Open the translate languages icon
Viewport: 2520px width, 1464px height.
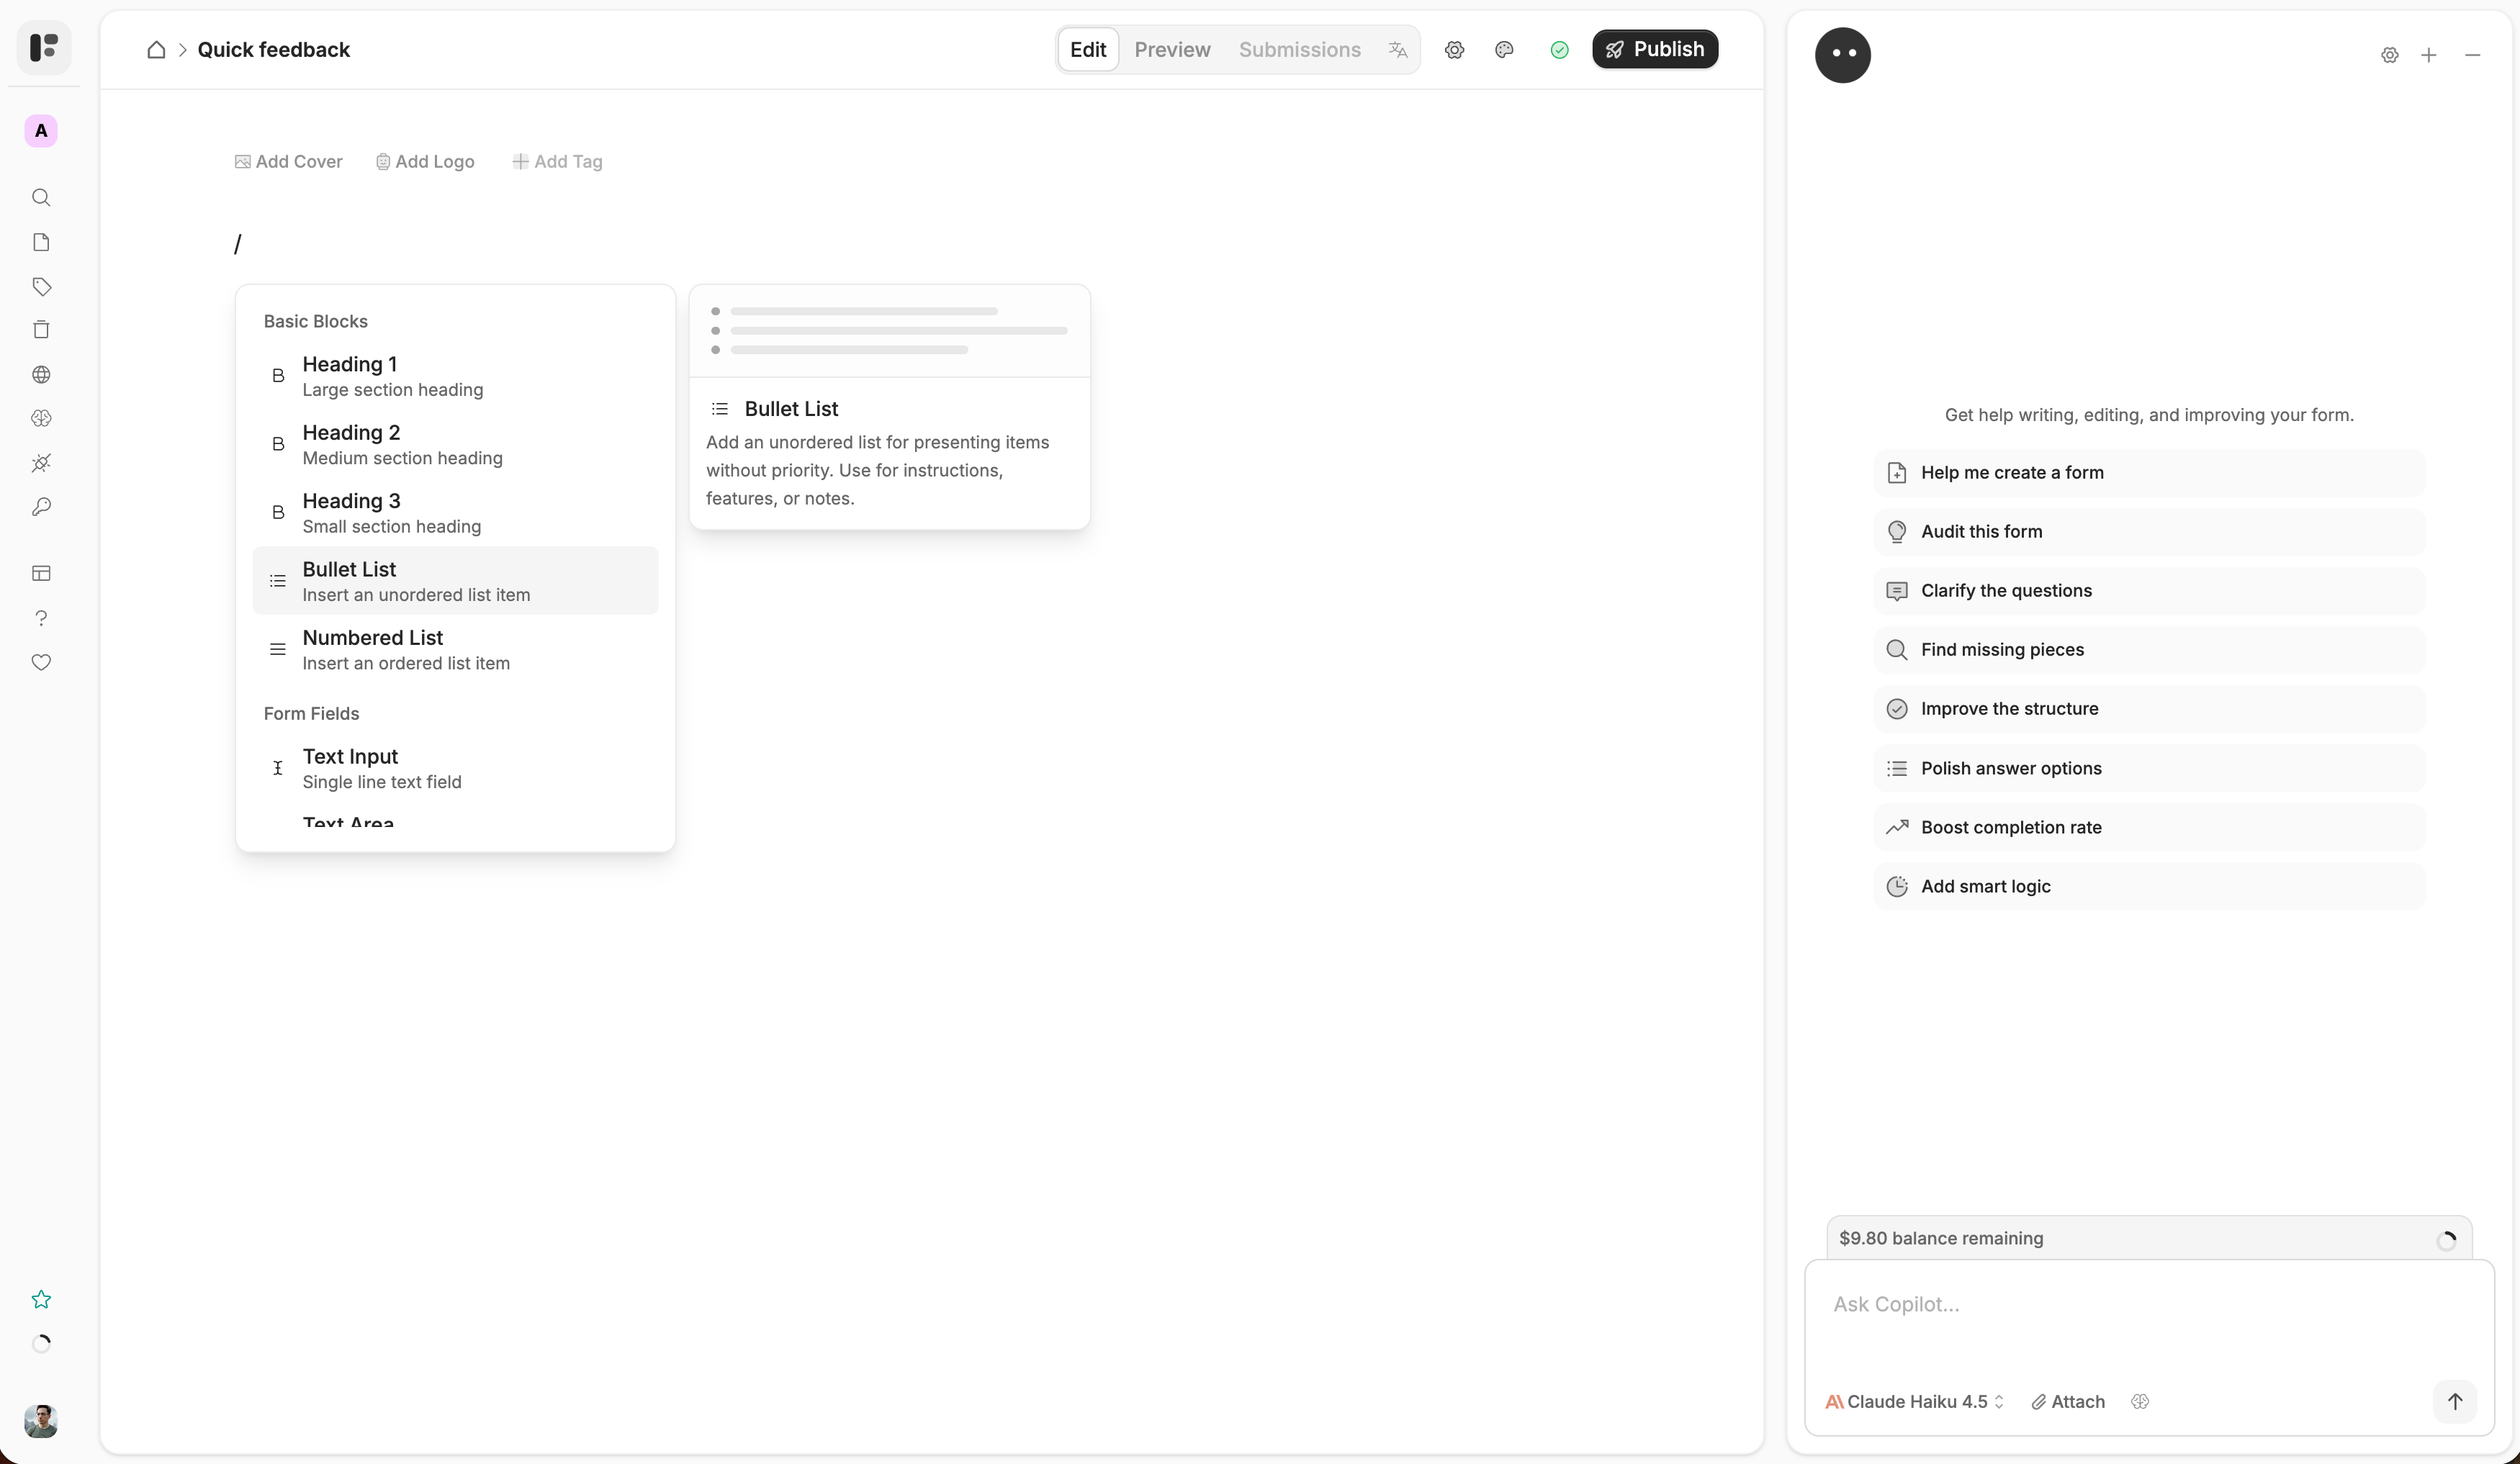1398,49
